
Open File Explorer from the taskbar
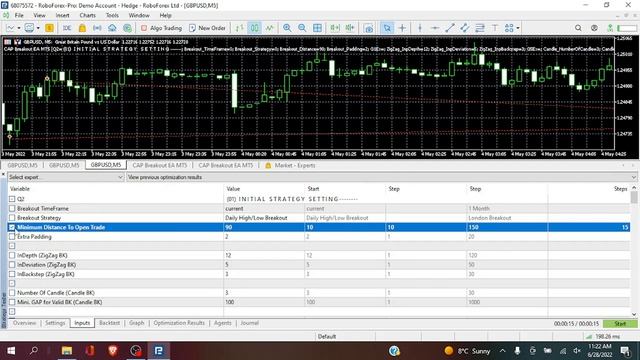pyautogui.click(x=67, y=351)
